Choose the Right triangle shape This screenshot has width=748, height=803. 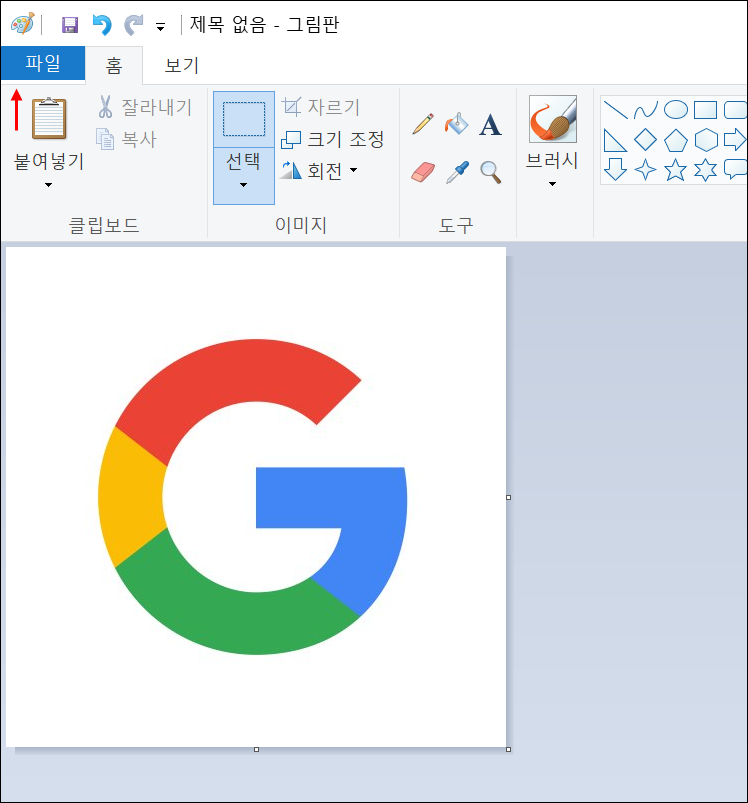615,140
